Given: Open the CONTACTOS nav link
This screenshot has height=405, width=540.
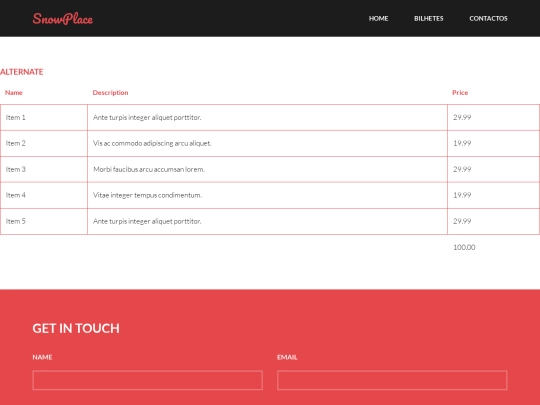Looking at the screenshot, I should pos(488,19).
